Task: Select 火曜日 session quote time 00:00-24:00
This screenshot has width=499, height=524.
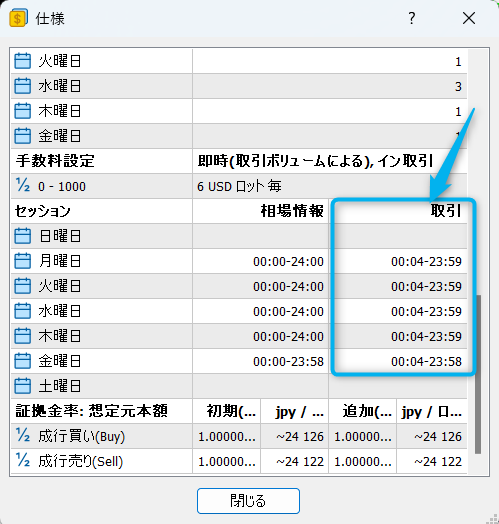Action: pyautogui.click(x=288, y=286)
